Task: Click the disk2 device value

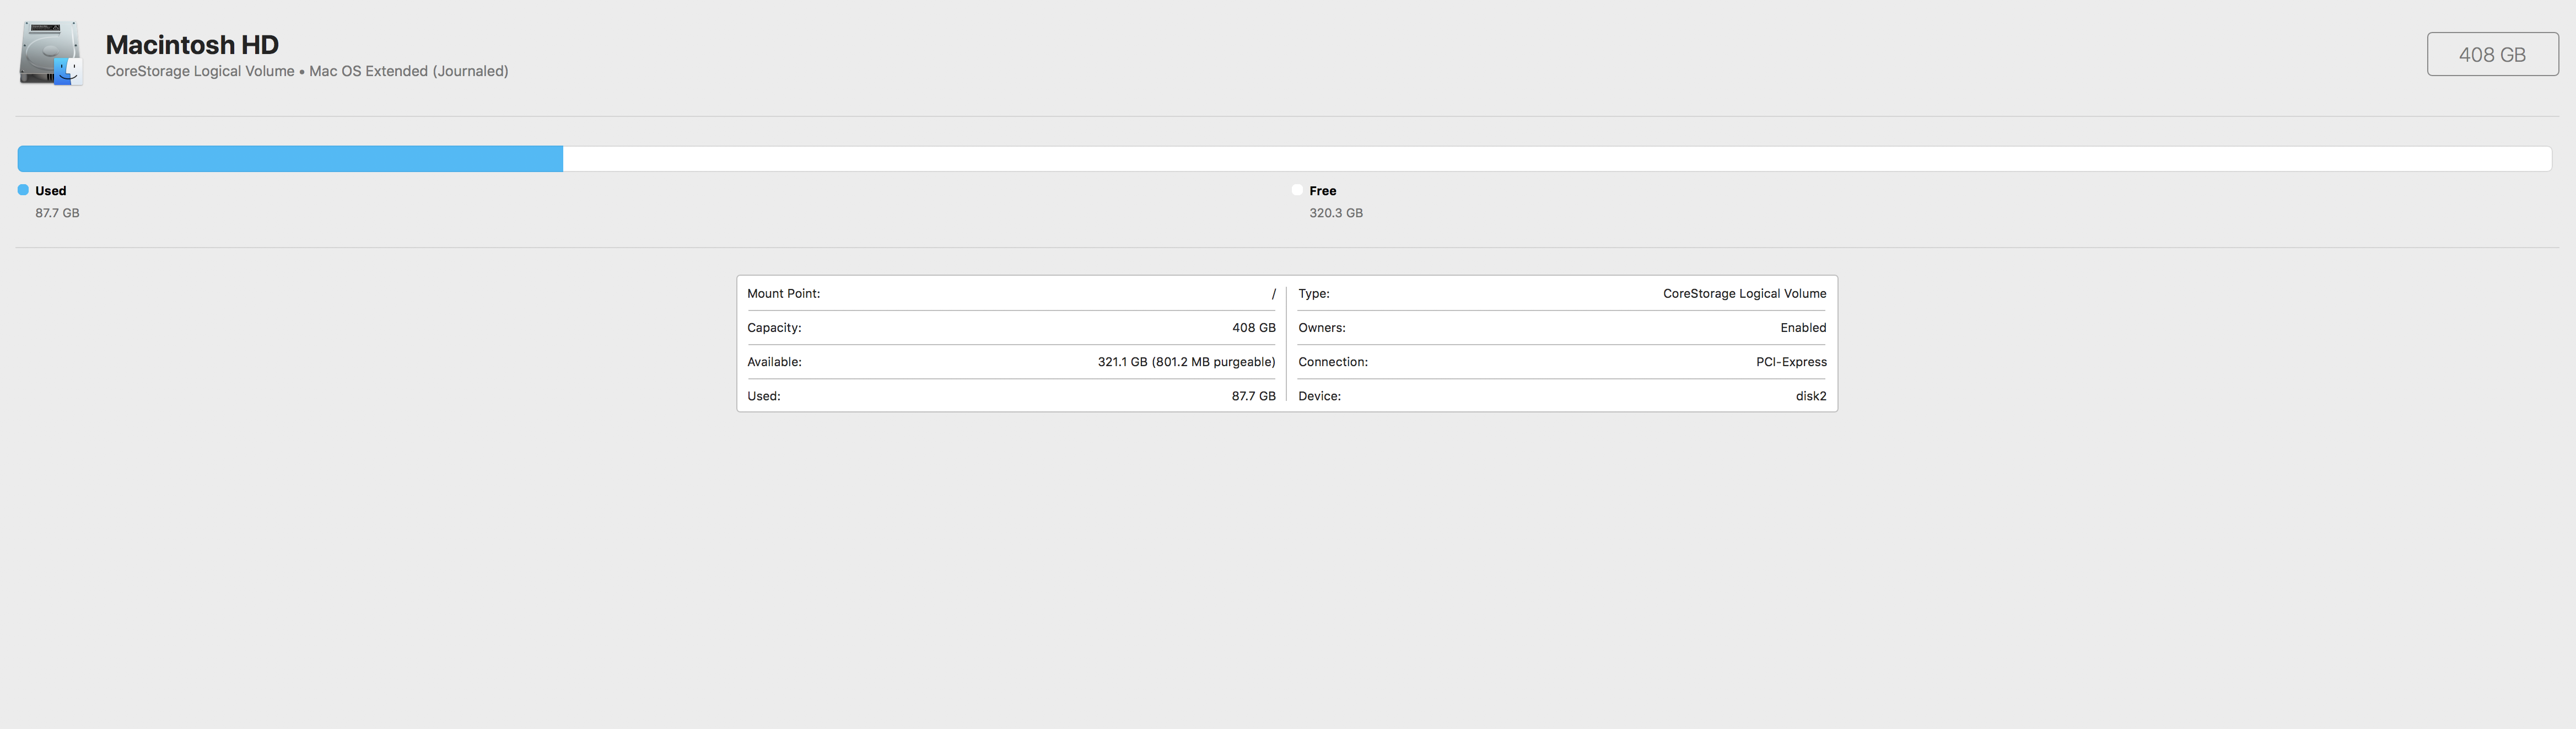Action: pos(1811,396)
